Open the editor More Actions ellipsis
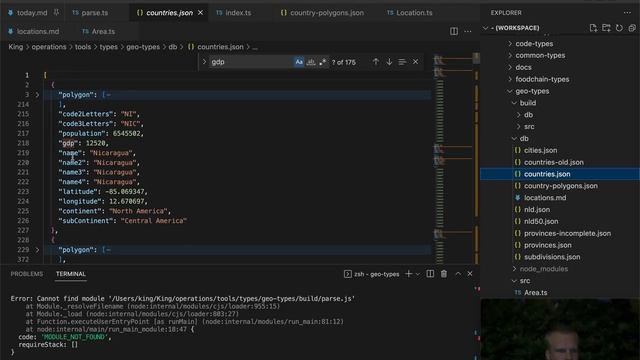 468,31
